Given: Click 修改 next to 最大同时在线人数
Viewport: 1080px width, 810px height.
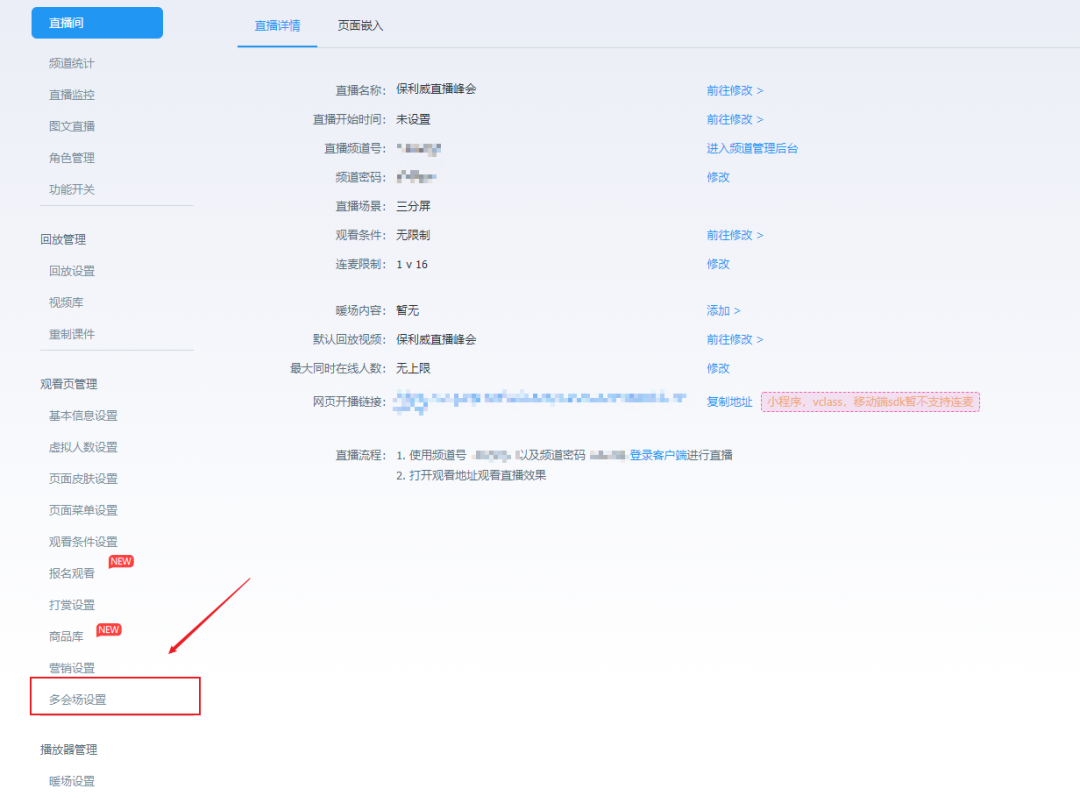Looking at the screenshot, I should click(x=718, y=368).
